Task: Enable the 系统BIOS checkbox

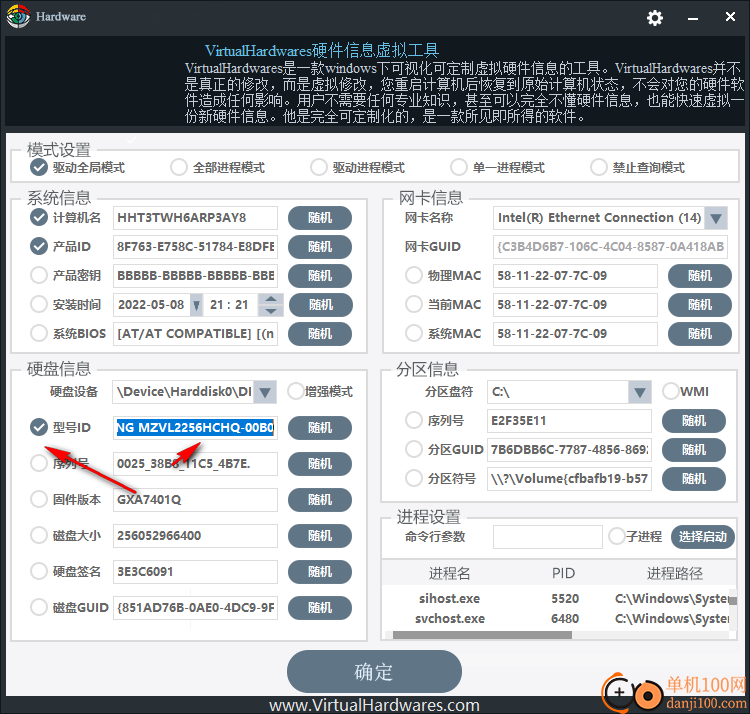Action: (x=39, y=333)
